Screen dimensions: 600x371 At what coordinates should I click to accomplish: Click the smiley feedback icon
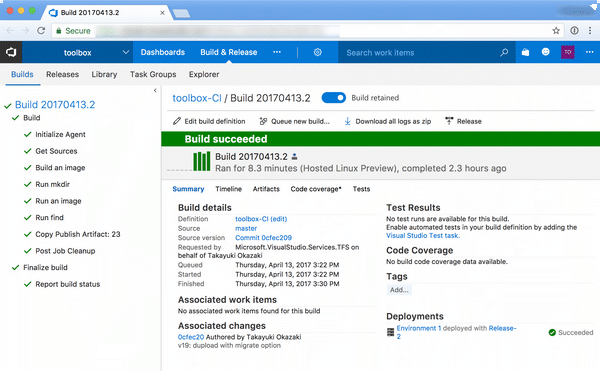pos(546,52)
